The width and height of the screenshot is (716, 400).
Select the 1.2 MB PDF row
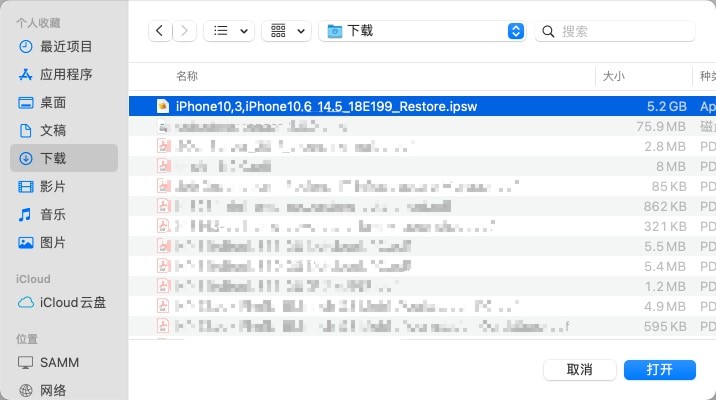click(422, 286)
